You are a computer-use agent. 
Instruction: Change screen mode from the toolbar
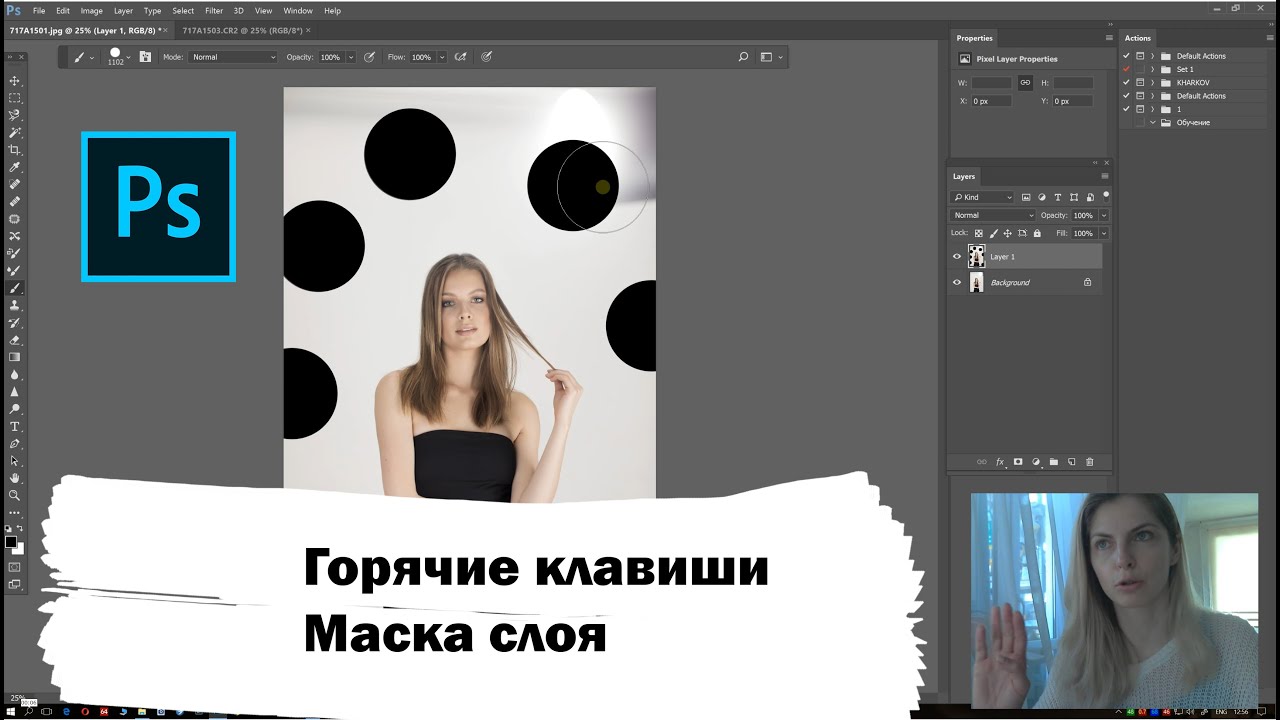[x=14, y=584]
